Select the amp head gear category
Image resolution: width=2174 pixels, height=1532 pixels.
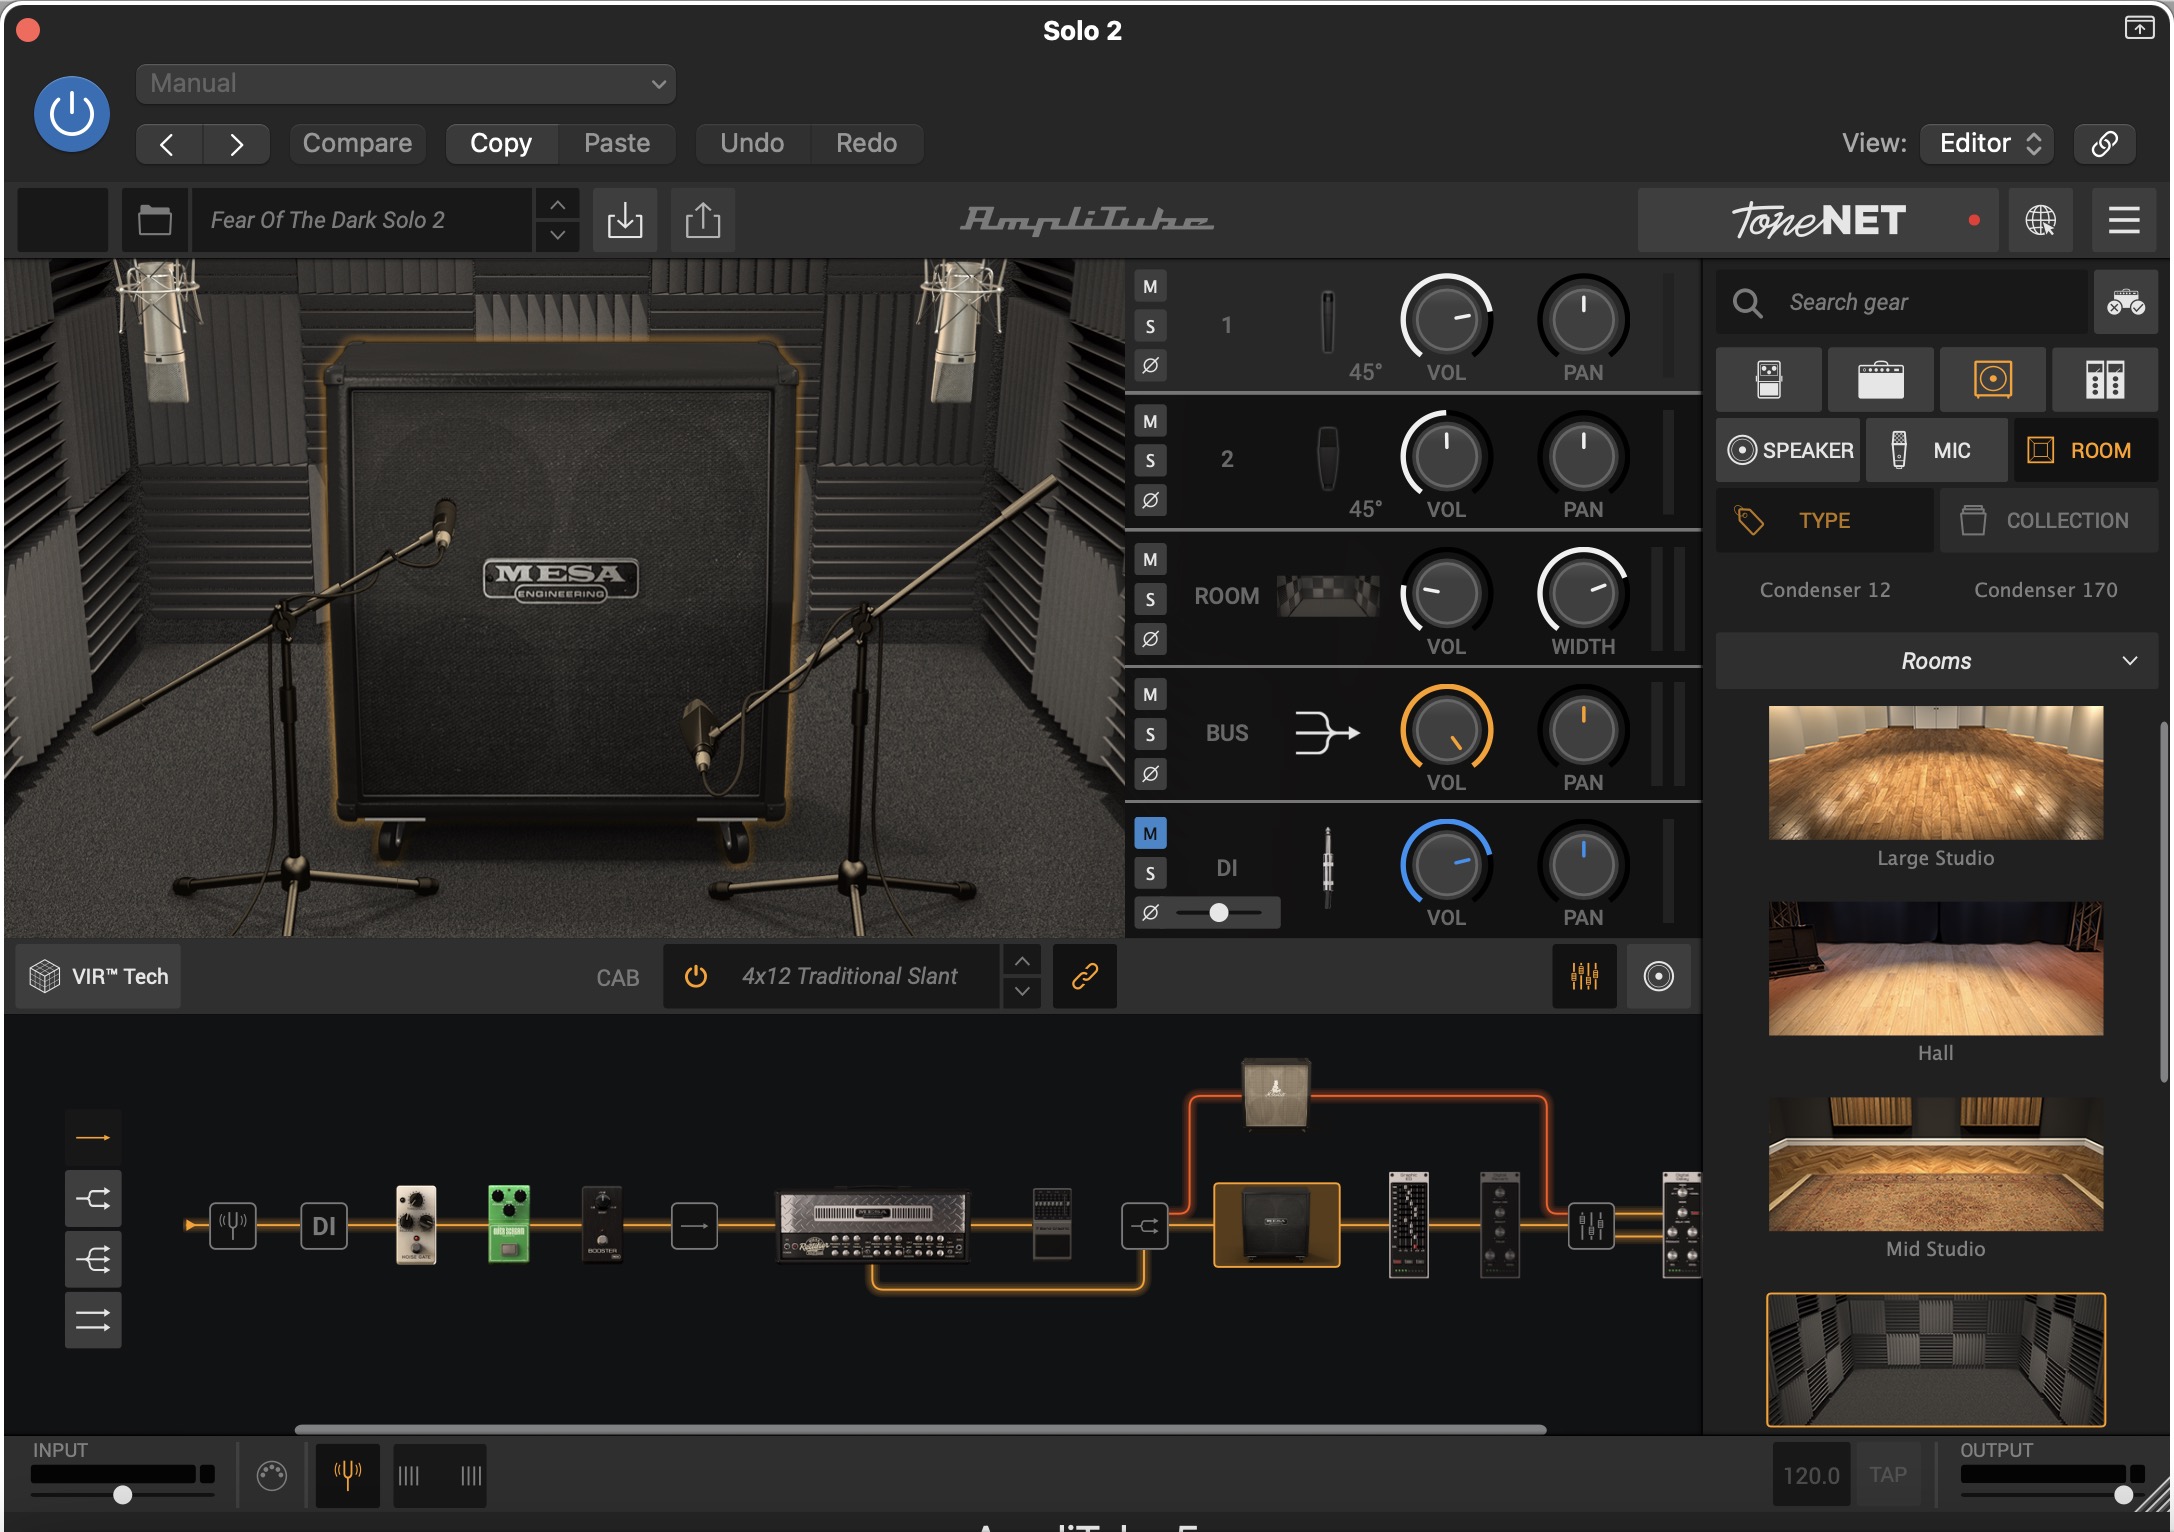[x=1881, y=380]
